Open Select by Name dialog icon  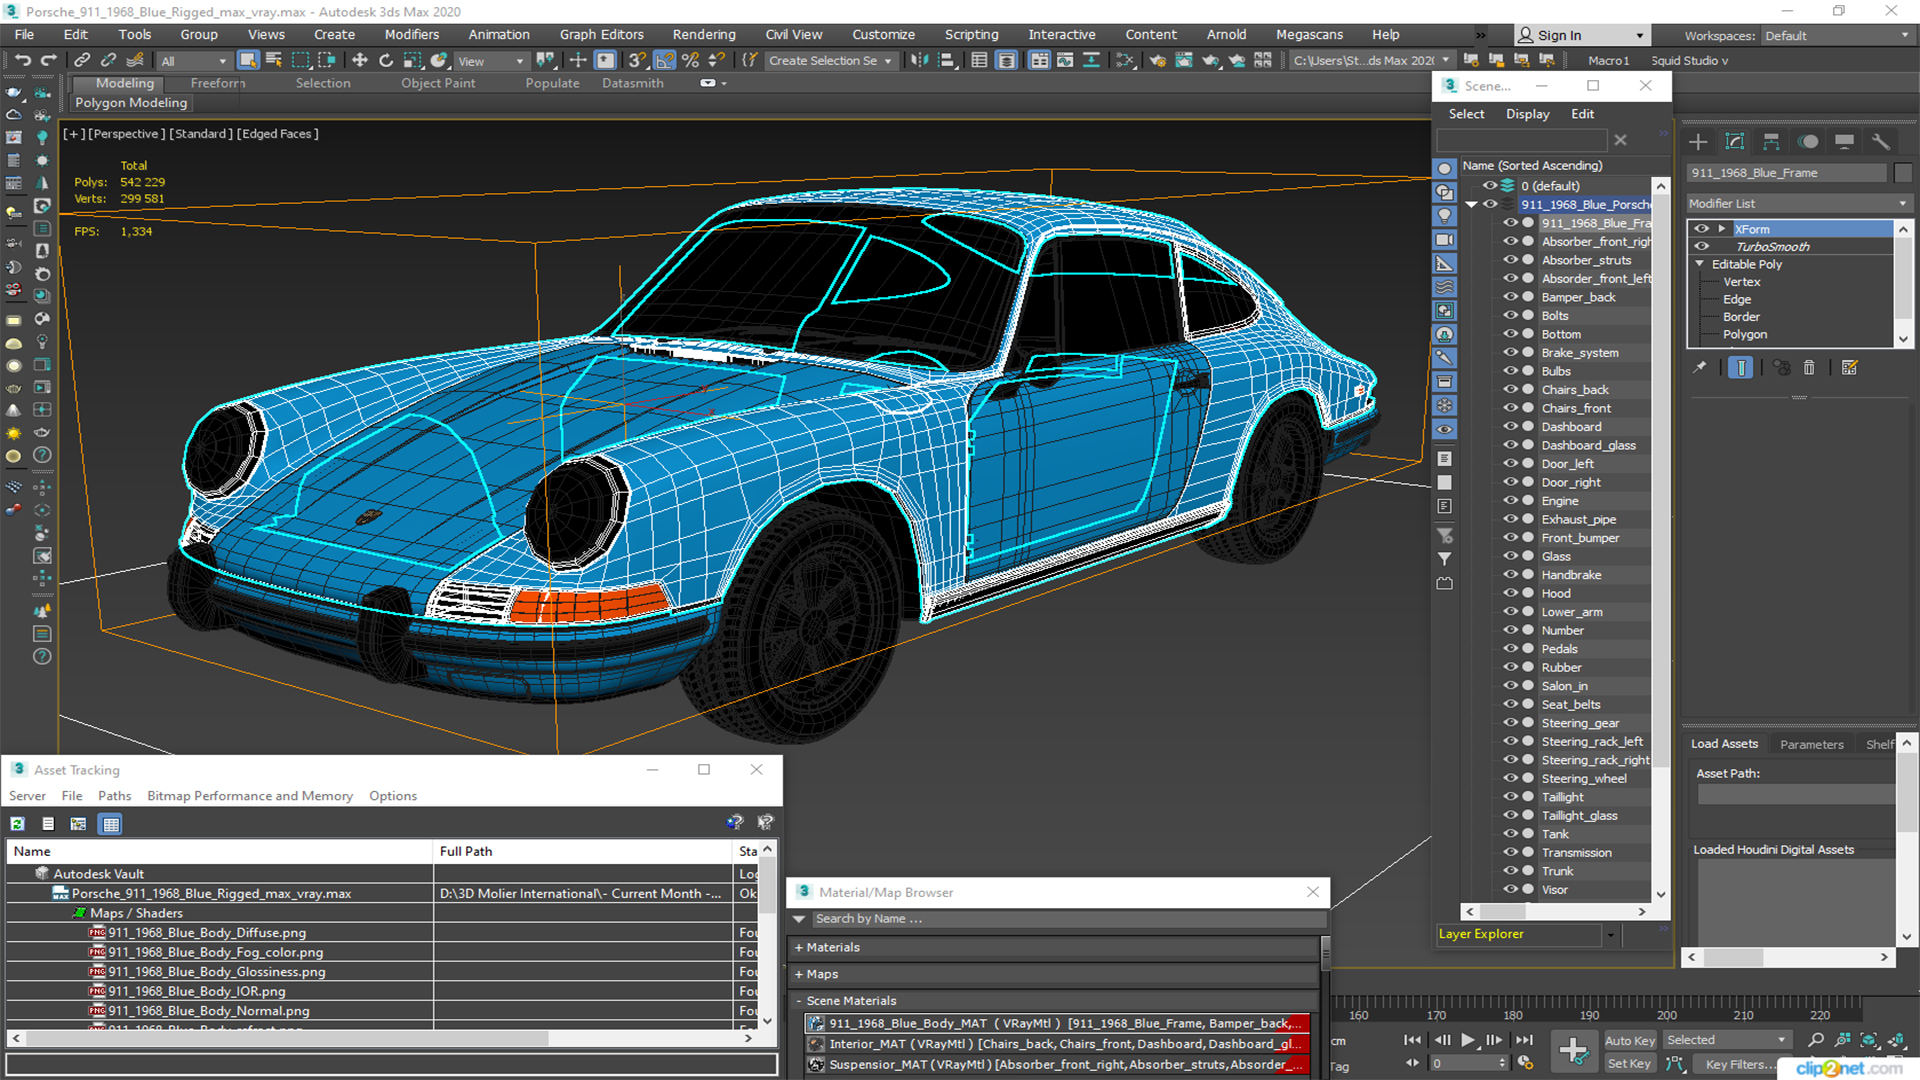tap(274, 60)
